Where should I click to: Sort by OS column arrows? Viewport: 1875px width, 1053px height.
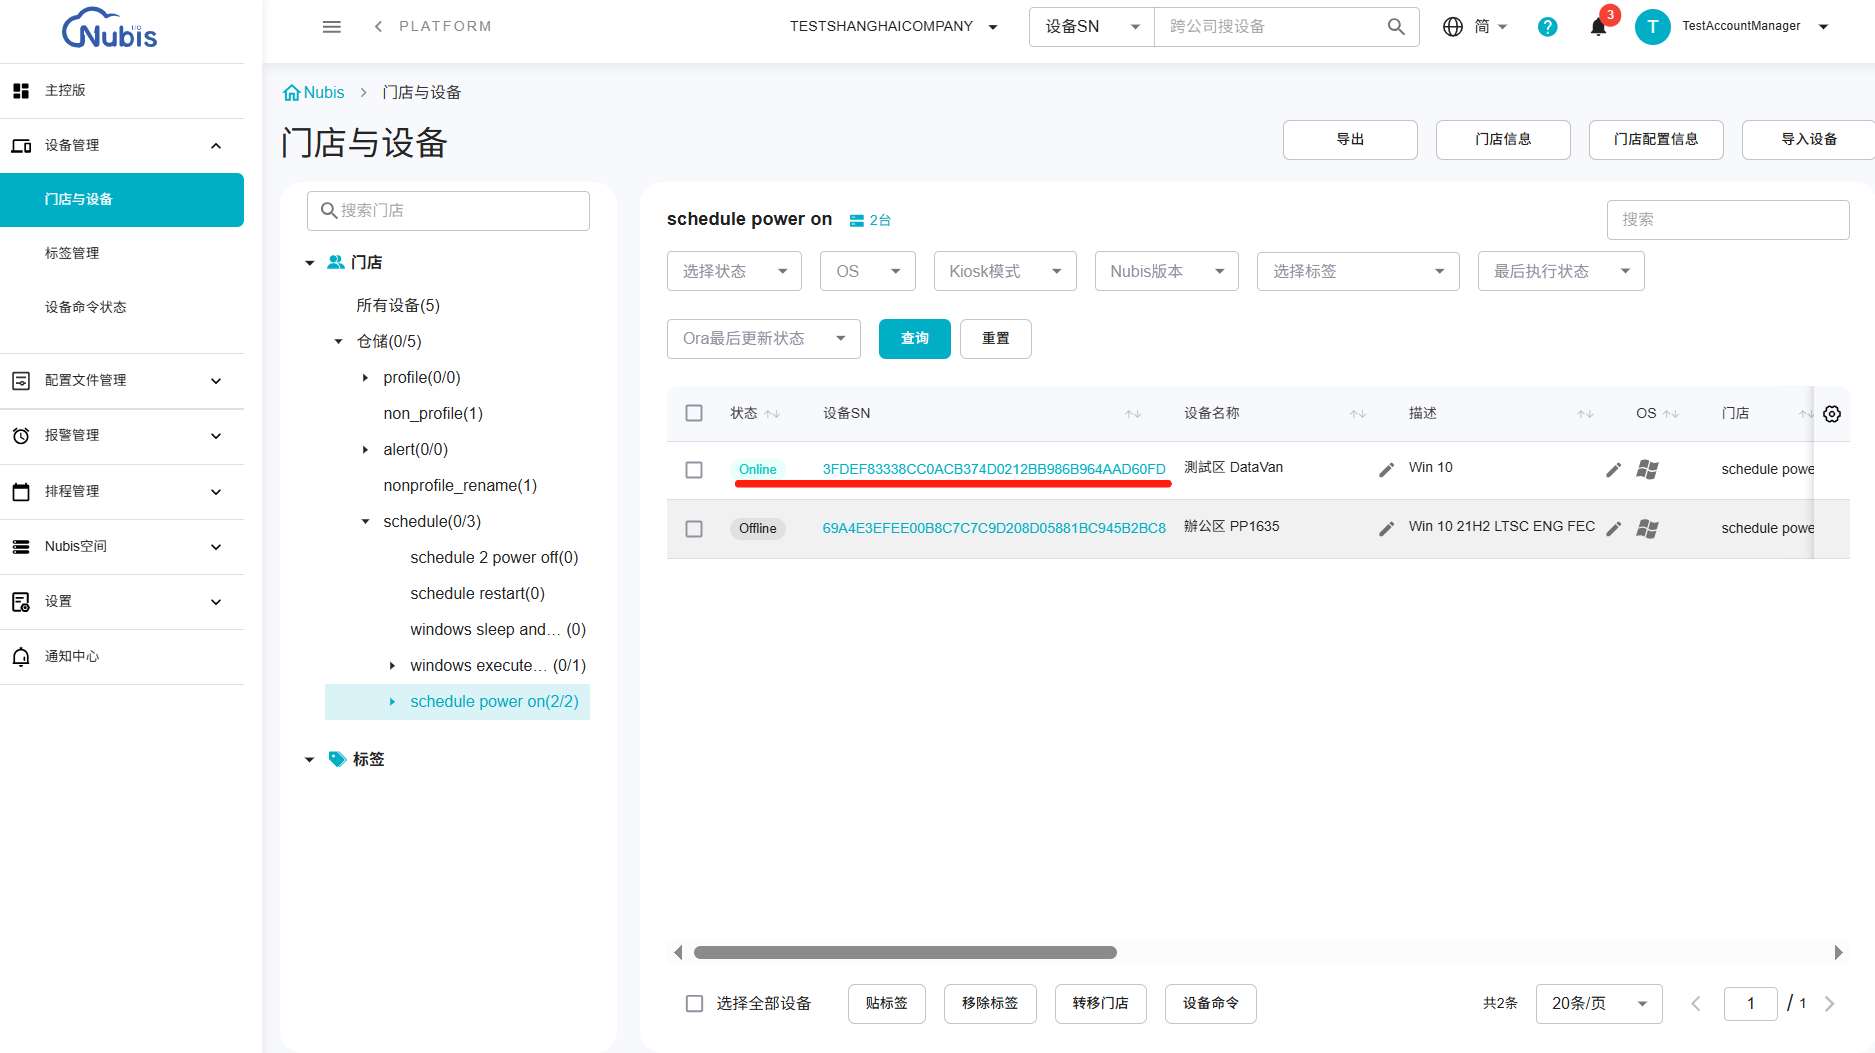click(1671, 414)
